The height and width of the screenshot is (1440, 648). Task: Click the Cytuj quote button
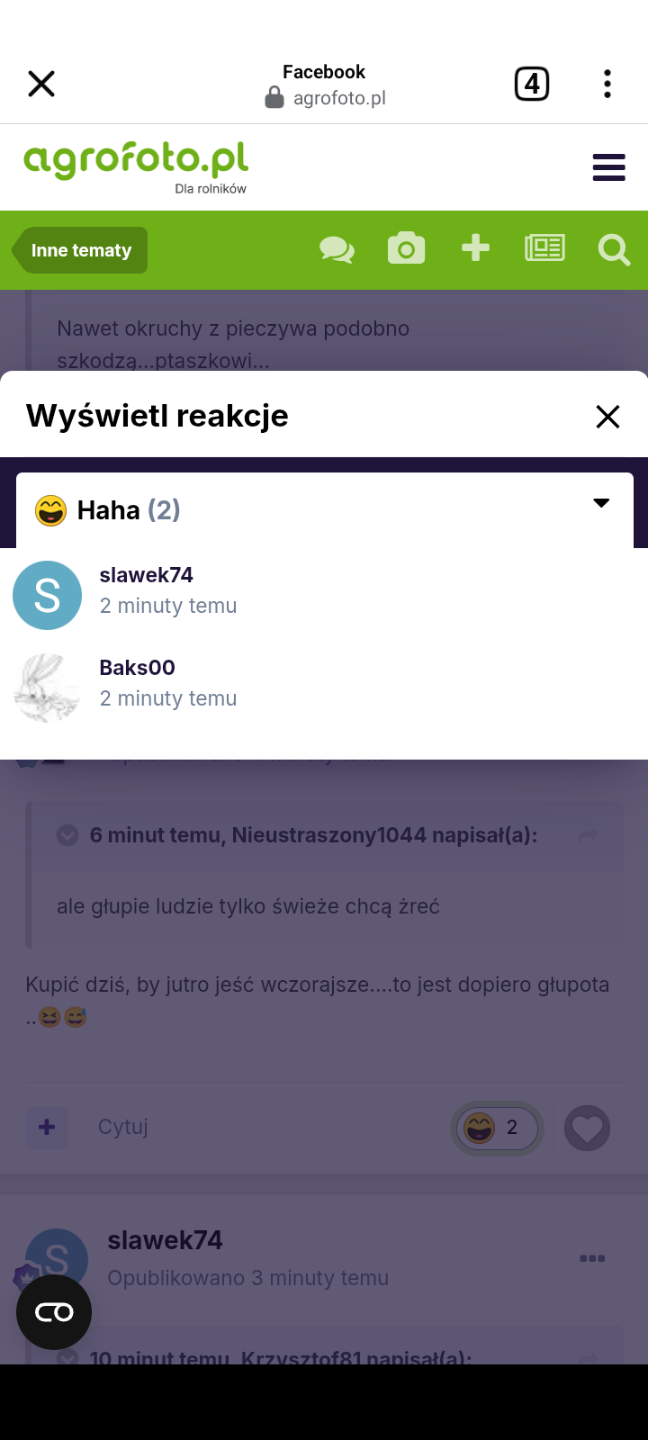point(123,1127)
